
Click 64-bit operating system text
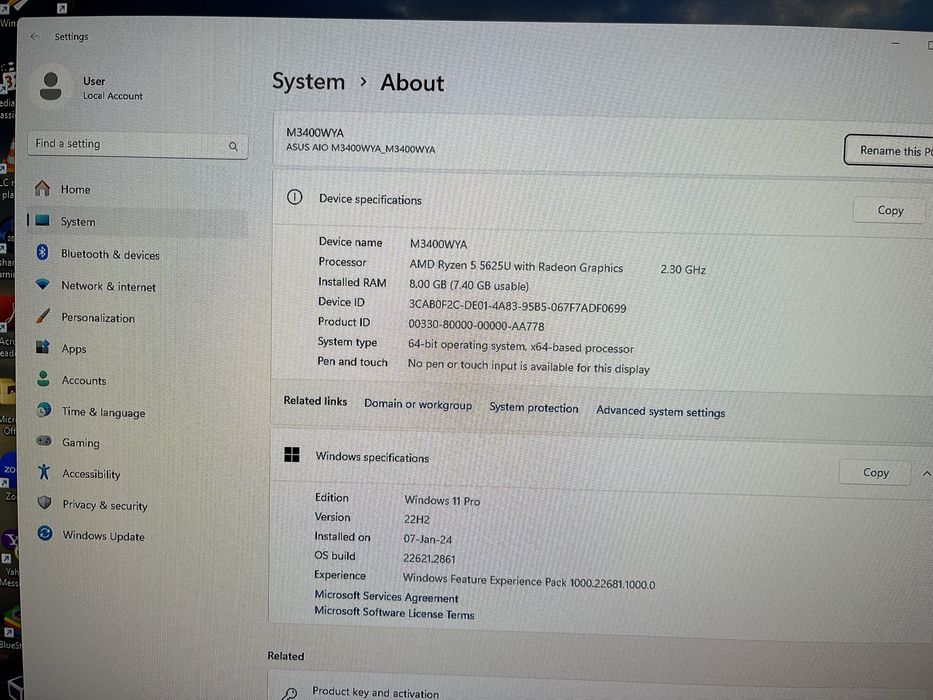(x=520, y=346)
